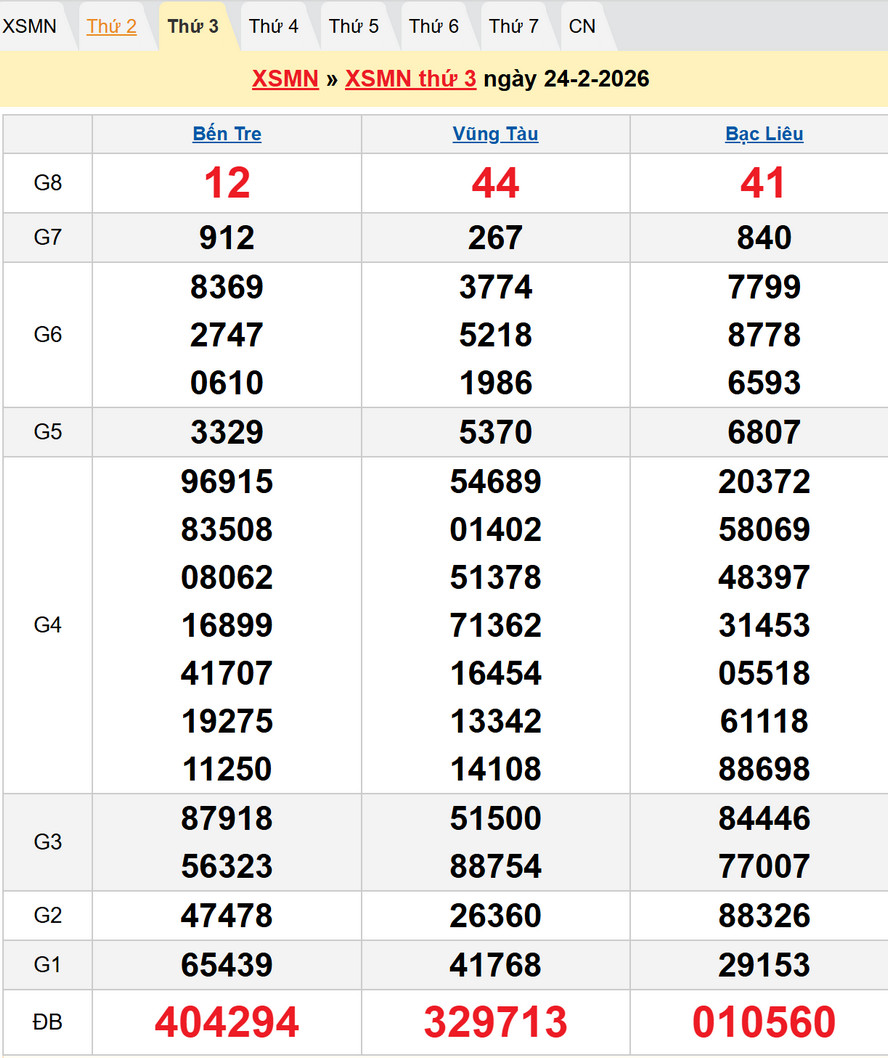The width and height of the screenshot is (888, 1058).
Task: Select the Thứ 7 tab
Action: (514, 26)
